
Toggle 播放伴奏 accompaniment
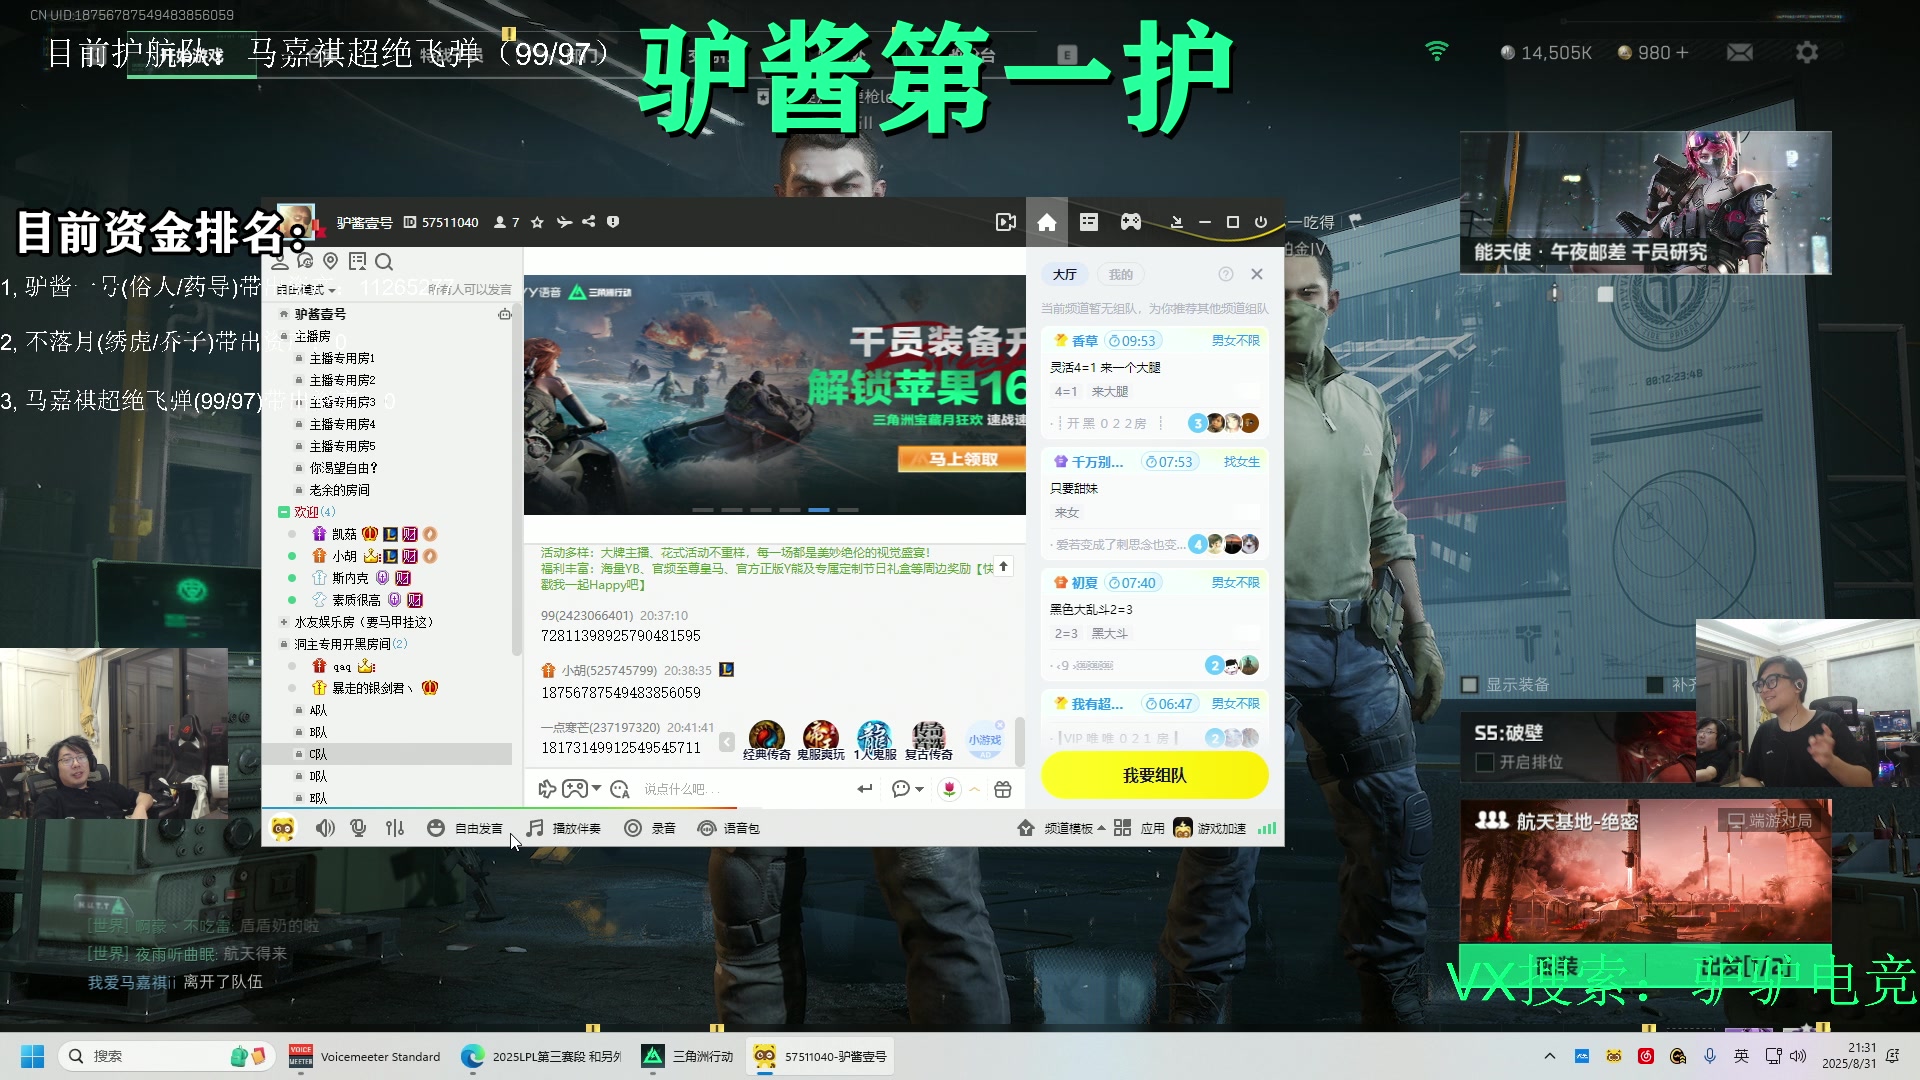click(x=564, y=828)
